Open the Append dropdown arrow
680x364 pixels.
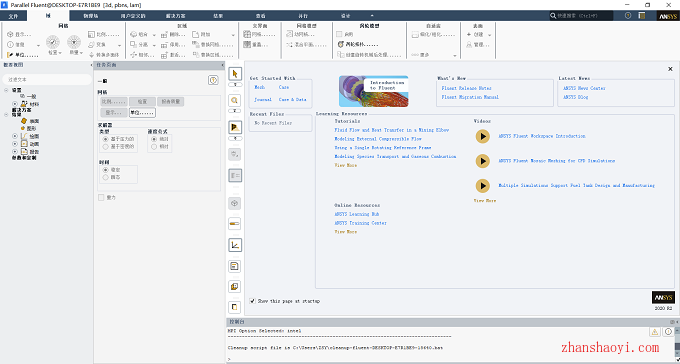coord(233,35)
